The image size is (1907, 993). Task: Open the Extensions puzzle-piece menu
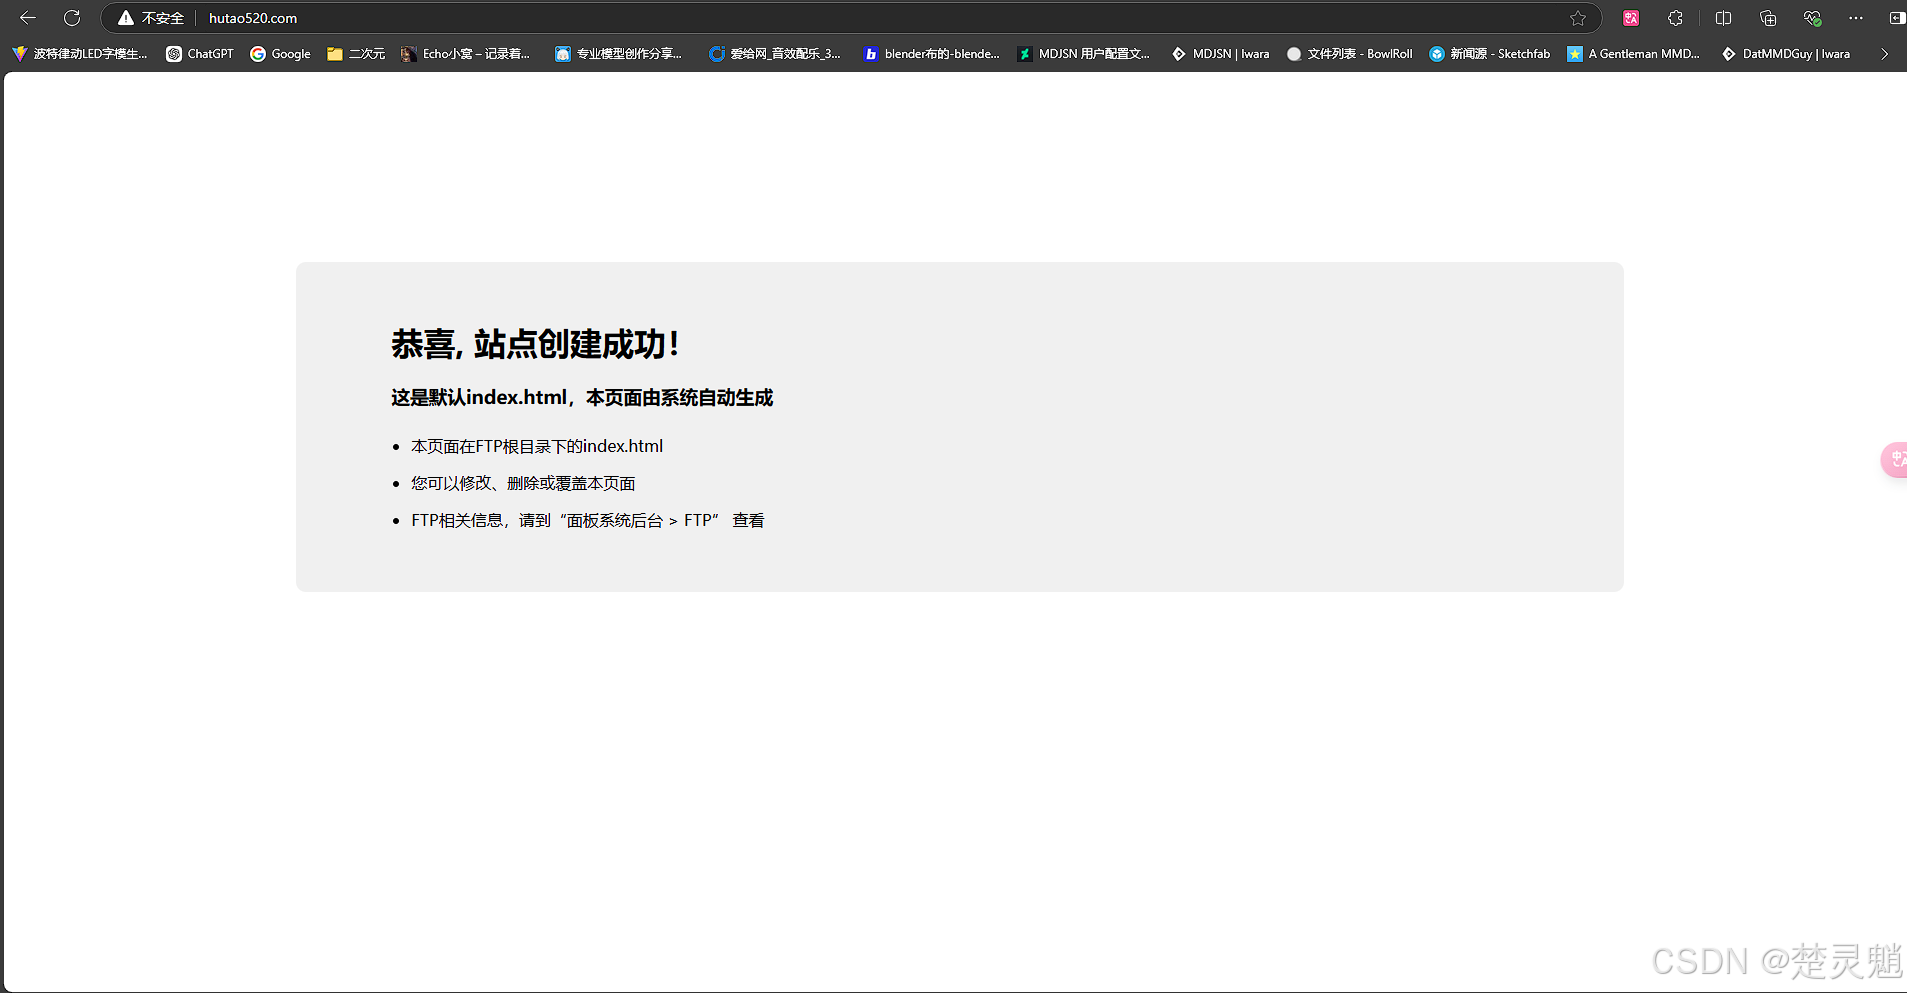point(1675,18)
